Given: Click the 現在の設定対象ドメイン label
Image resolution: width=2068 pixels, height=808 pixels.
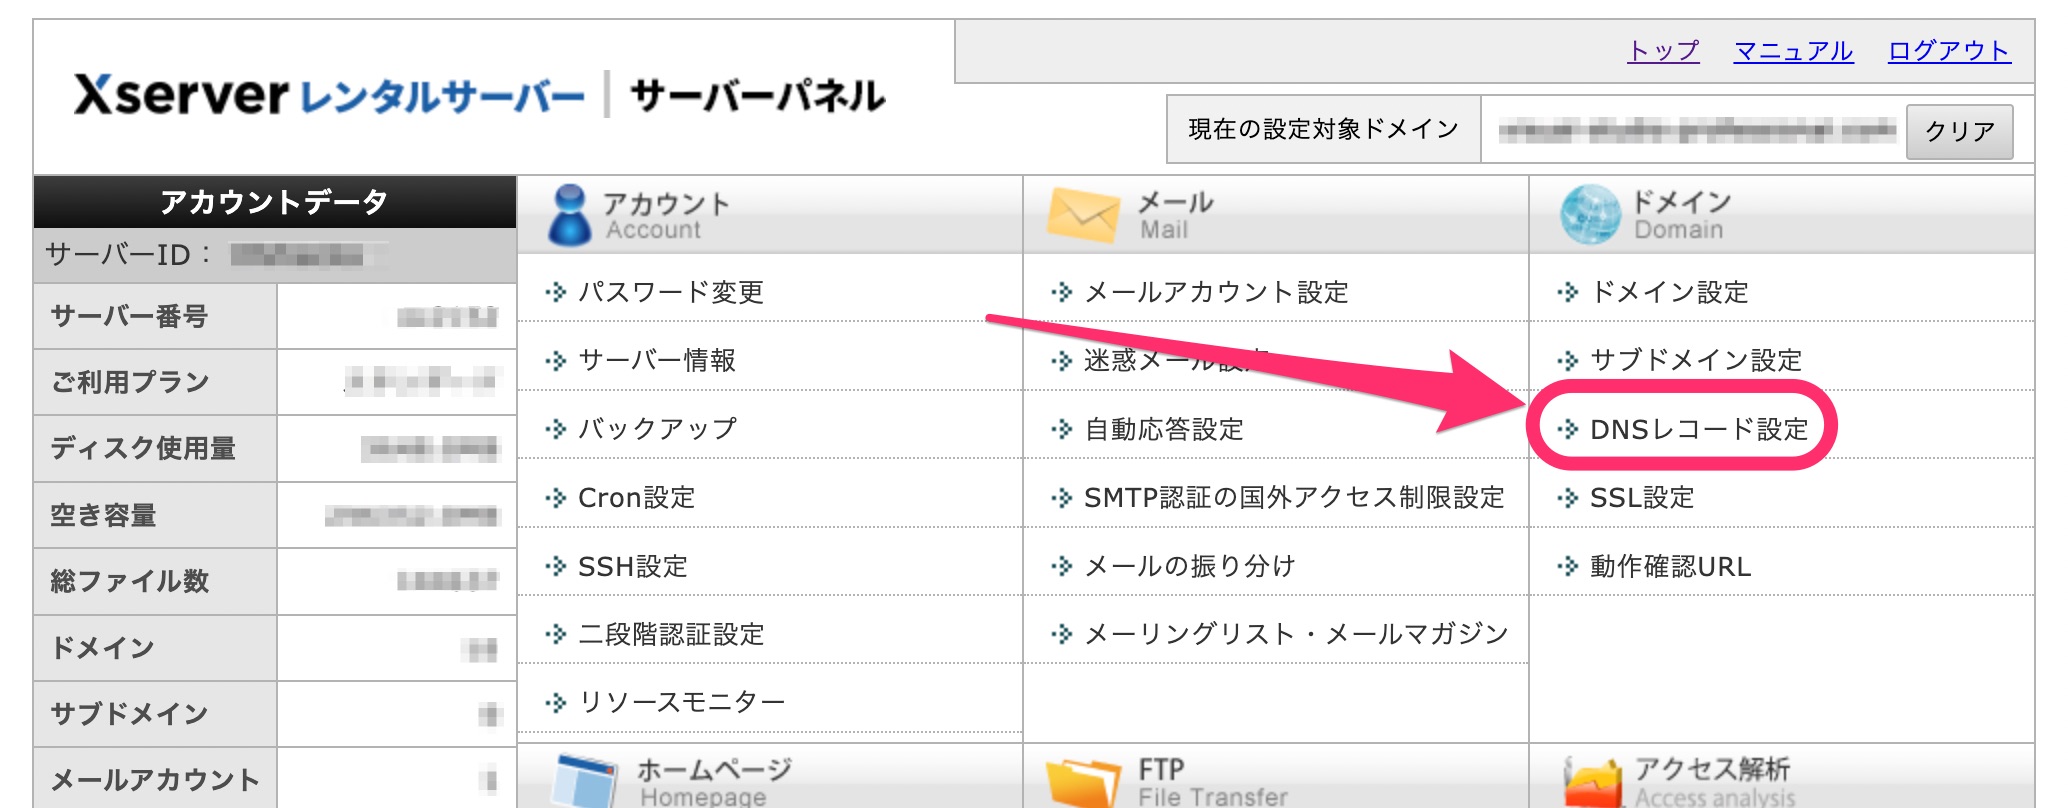Looking at the screenshot, I should click(1323, 129).
